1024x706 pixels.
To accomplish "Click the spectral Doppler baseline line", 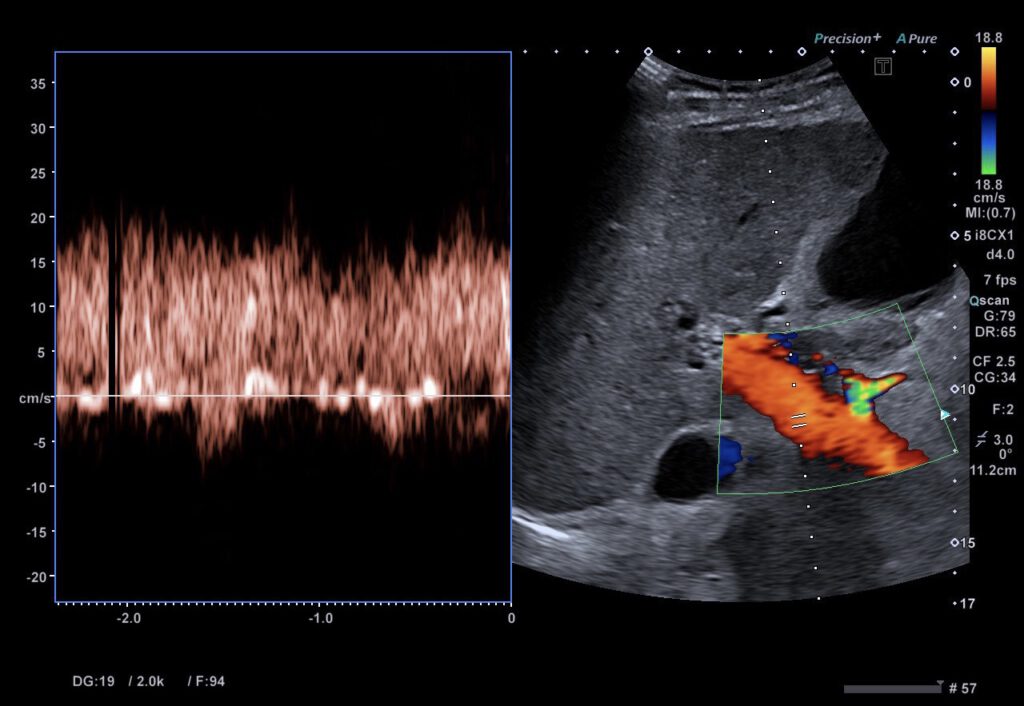I will click(283, 396).
